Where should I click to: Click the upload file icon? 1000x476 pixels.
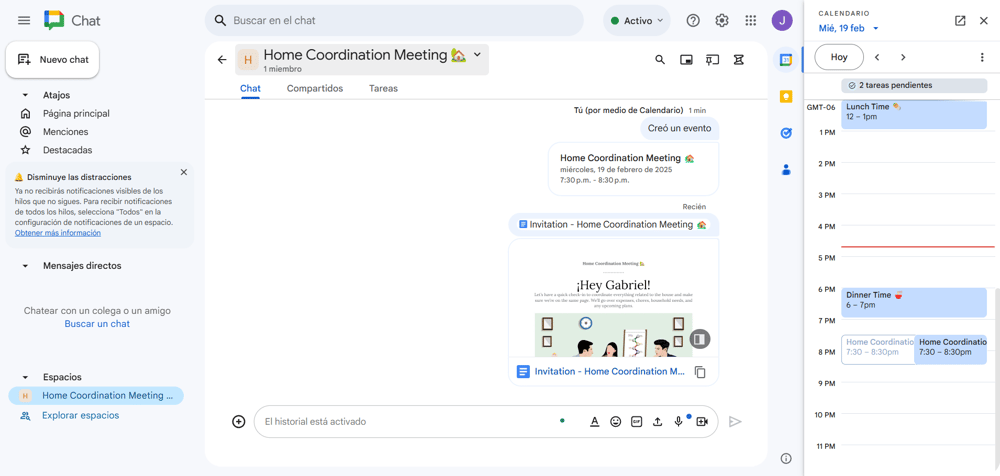coord(658,422)
